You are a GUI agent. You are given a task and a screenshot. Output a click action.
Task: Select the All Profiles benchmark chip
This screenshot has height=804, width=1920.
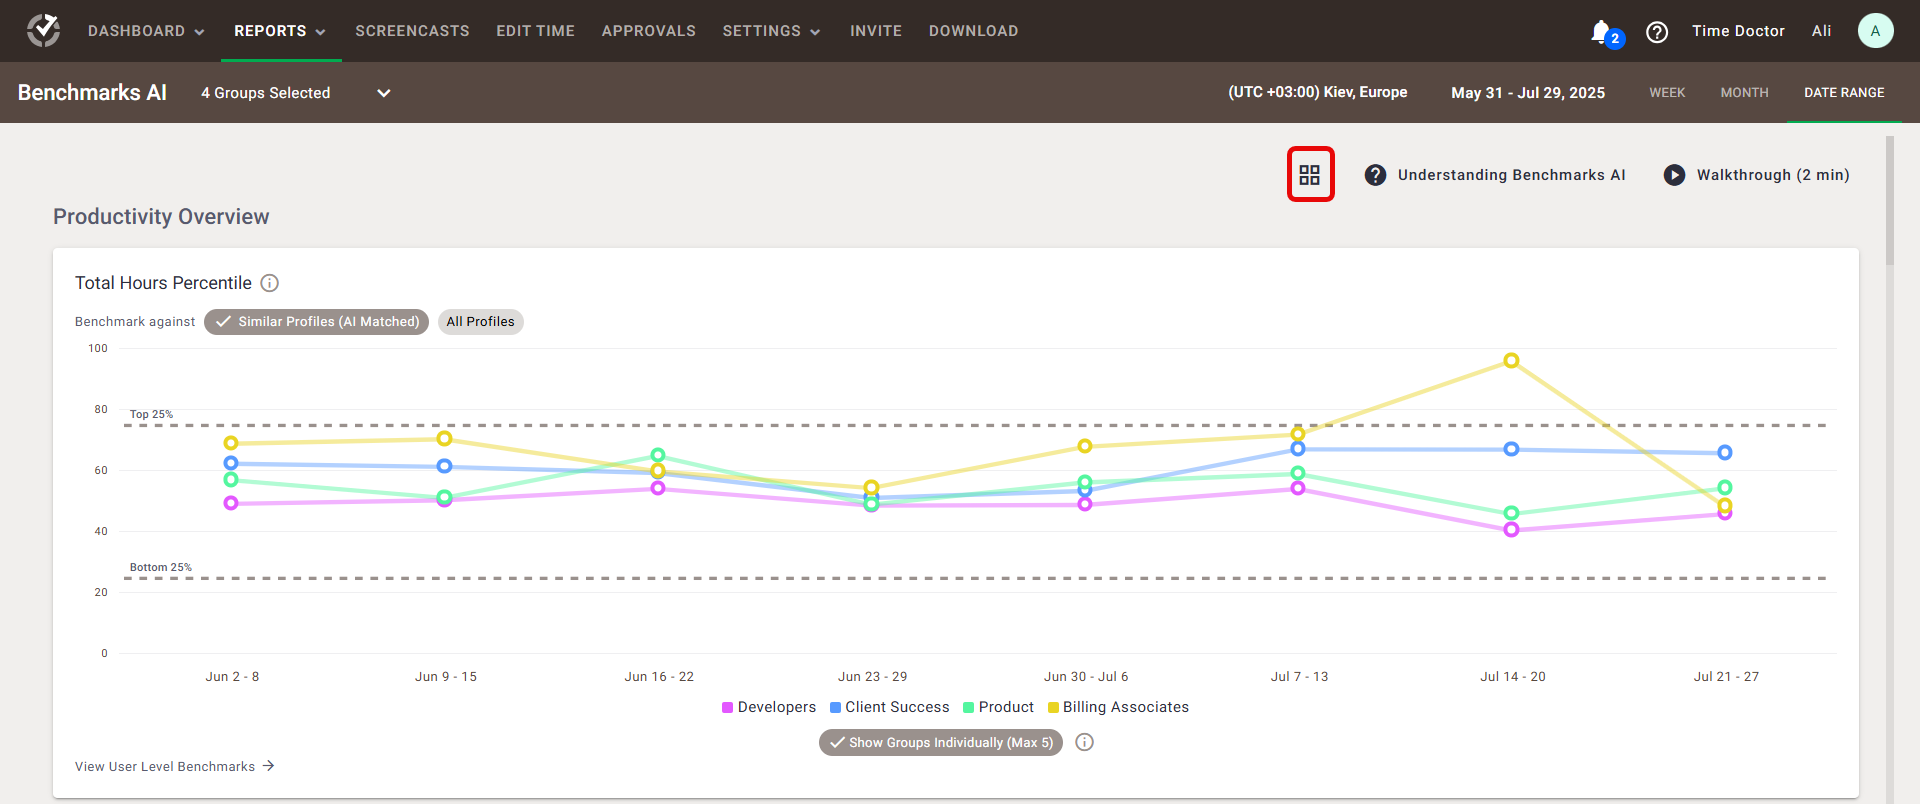point(480,322)
